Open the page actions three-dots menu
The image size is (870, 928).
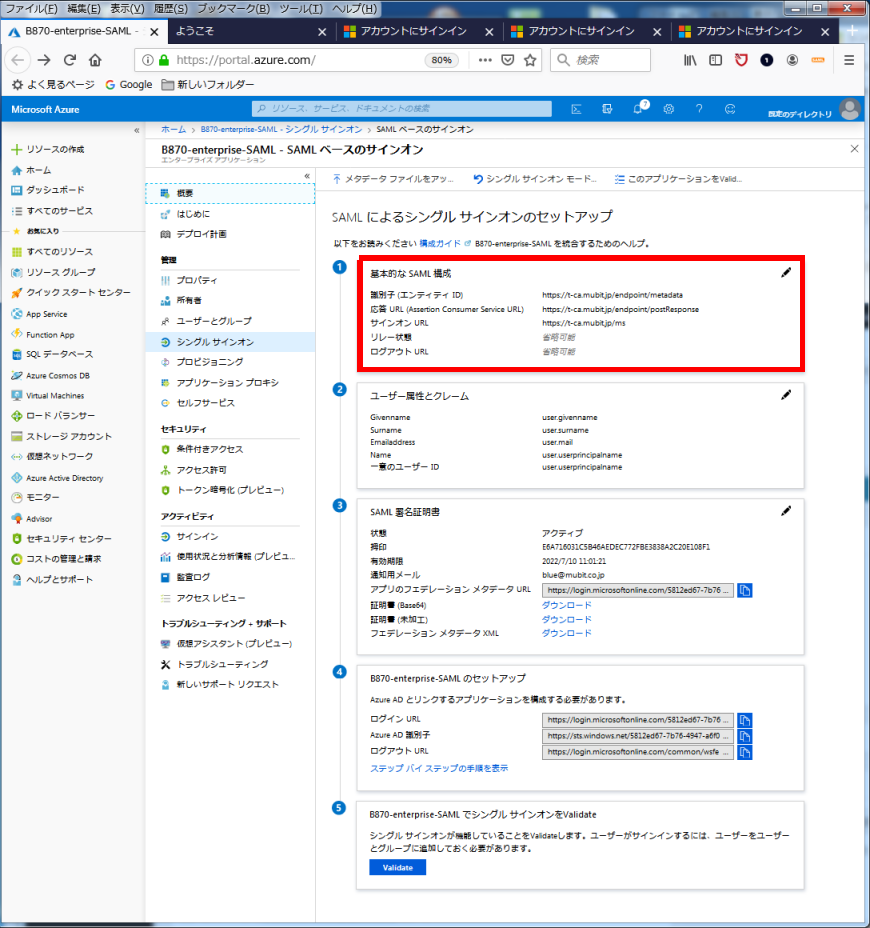[x=485, y=60]
